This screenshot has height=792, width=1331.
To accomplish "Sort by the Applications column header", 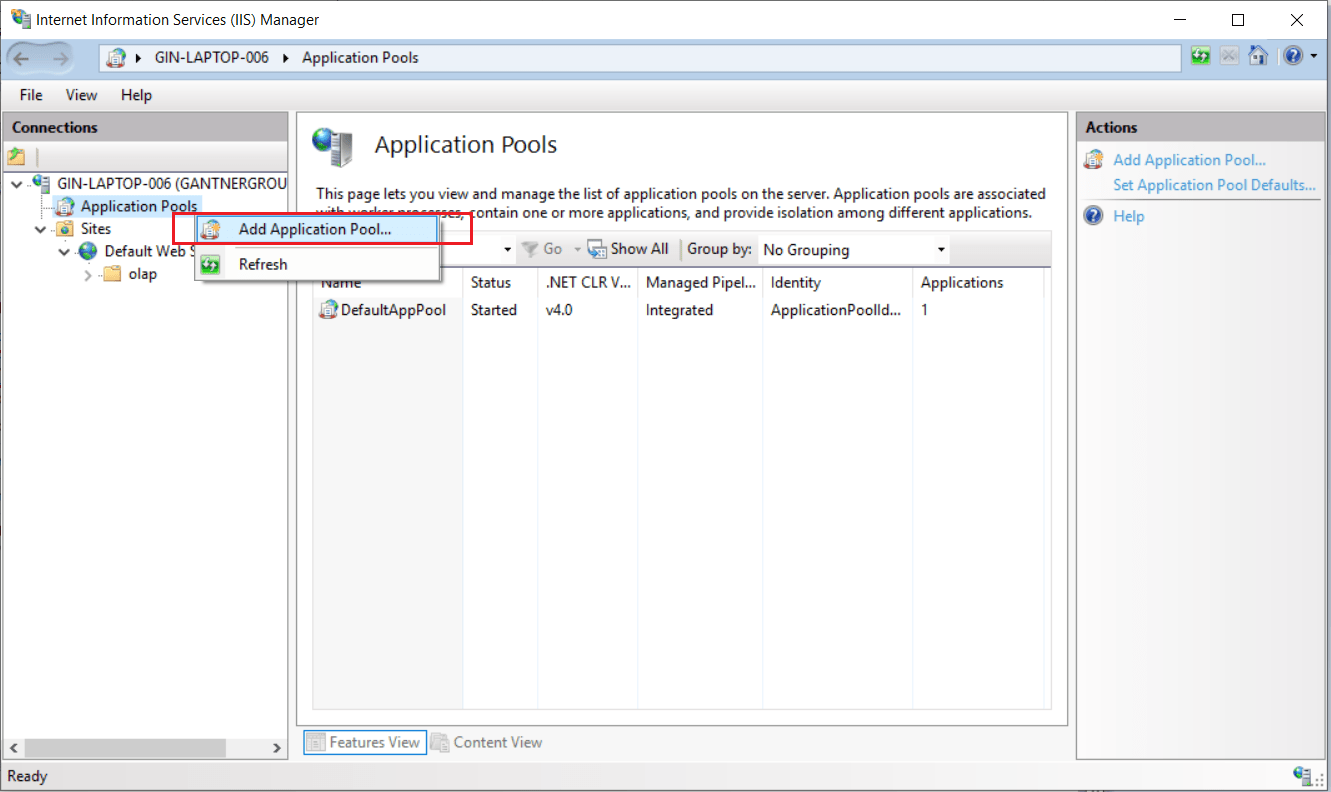I will coord(978,283).
